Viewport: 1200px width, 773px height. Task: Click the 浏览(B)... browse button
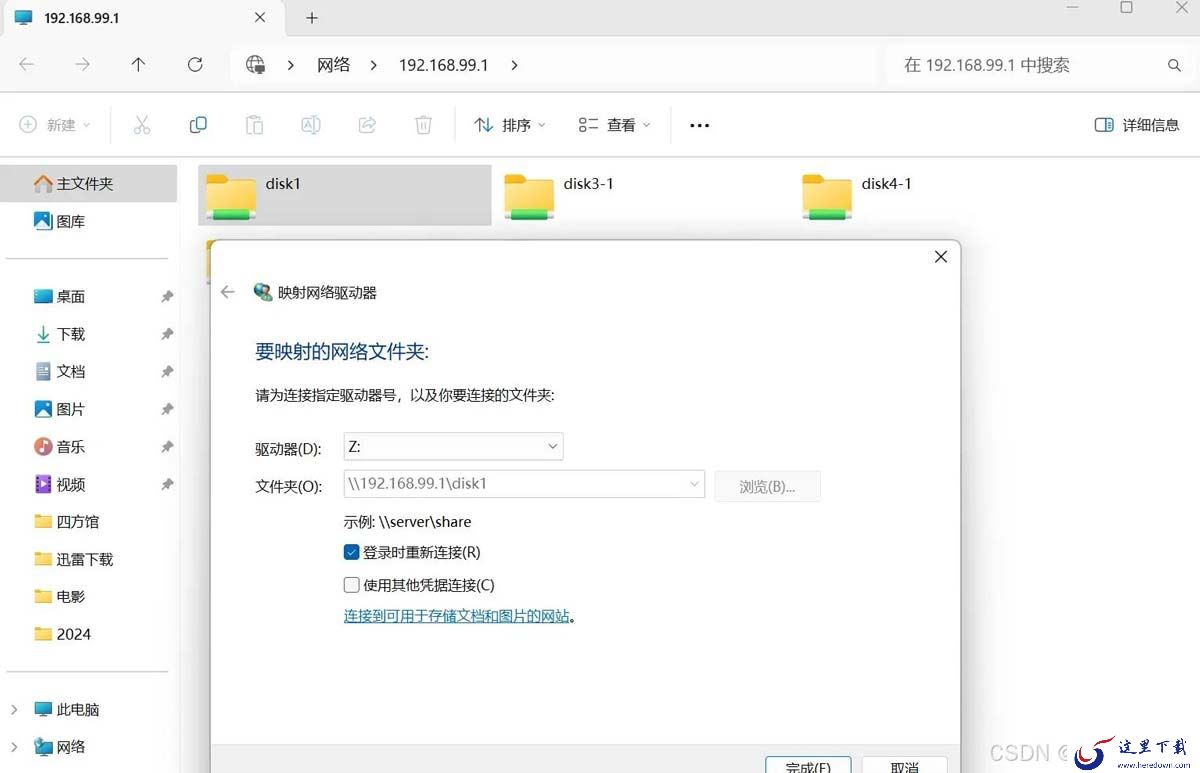pos(767,486)
